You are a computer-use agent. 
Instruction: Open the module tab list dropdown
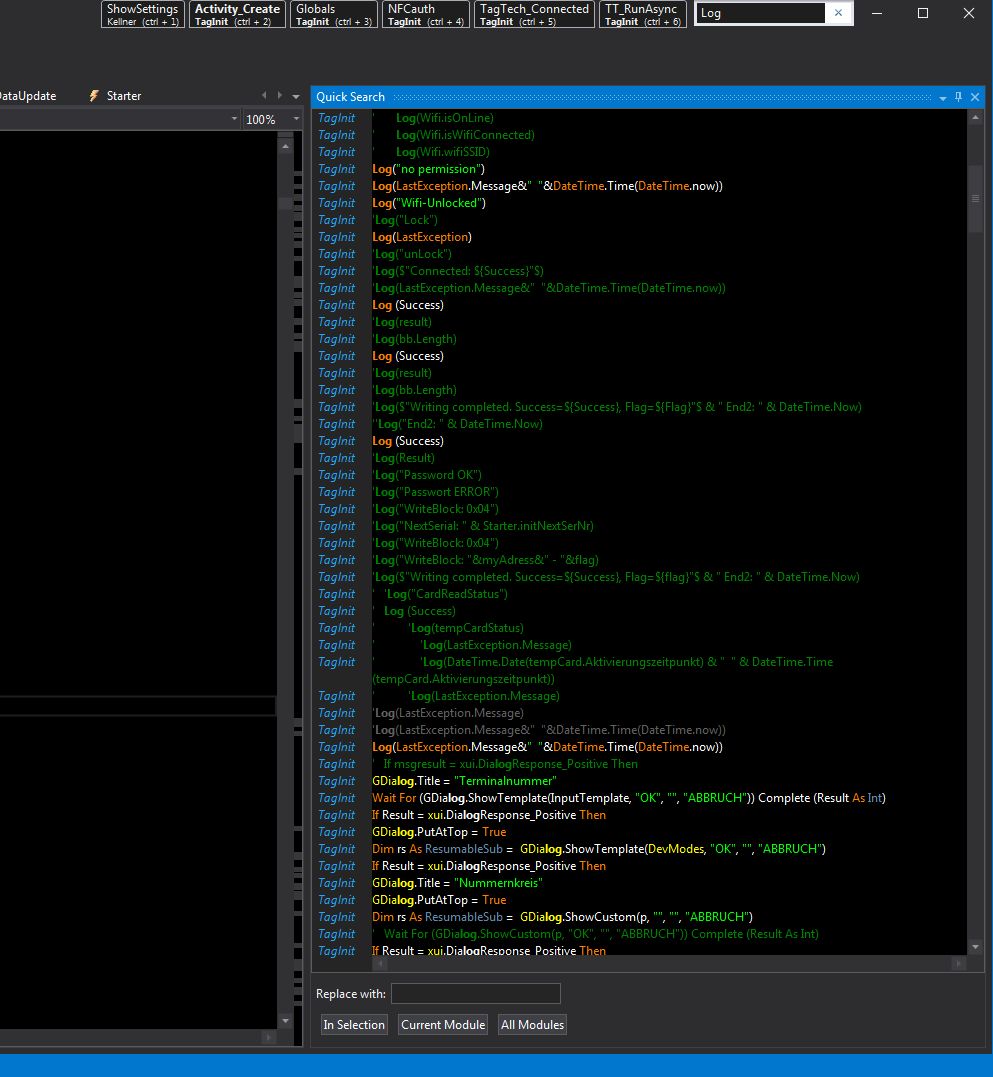(x=295, y=96)
